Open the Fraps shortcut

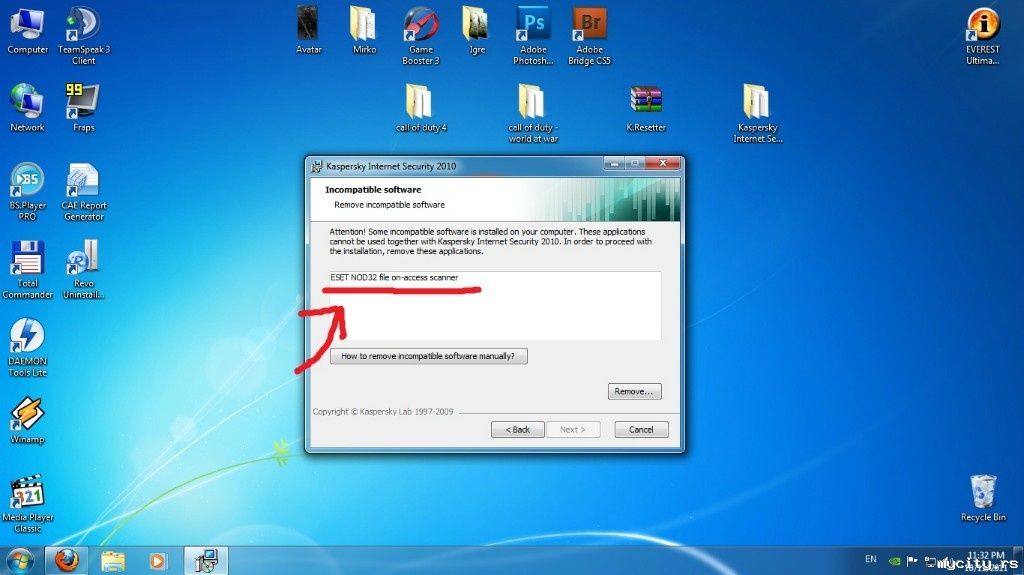[83, 108]
